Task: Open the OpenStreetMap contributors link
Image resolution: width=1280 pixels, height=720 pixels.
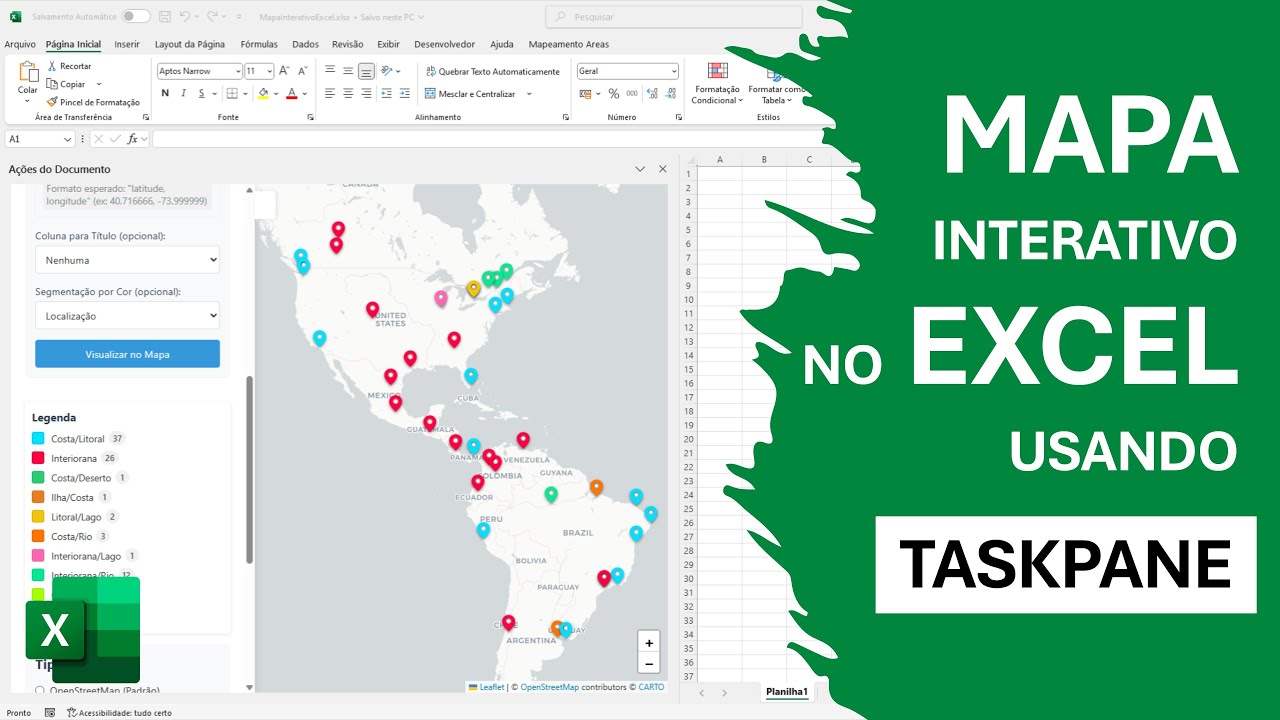Action: tap(549, 687)
